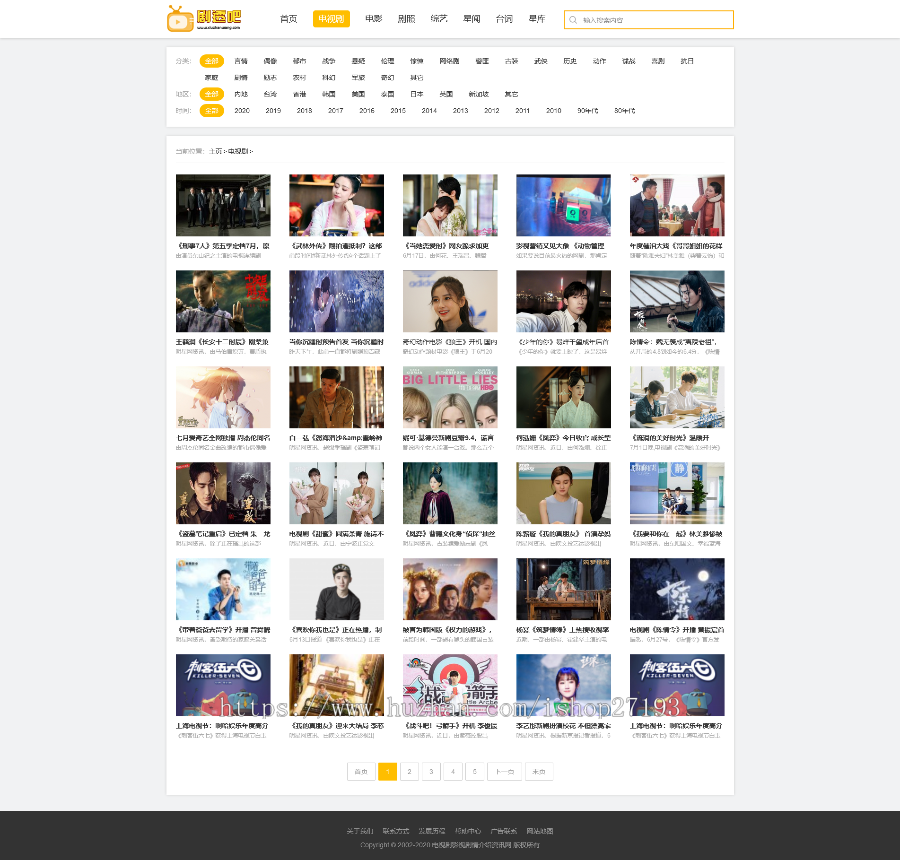The image size is (900, 860).
Task: Open thumbnail of cloaked woman in bamboo forest
Action: [450, 493]
